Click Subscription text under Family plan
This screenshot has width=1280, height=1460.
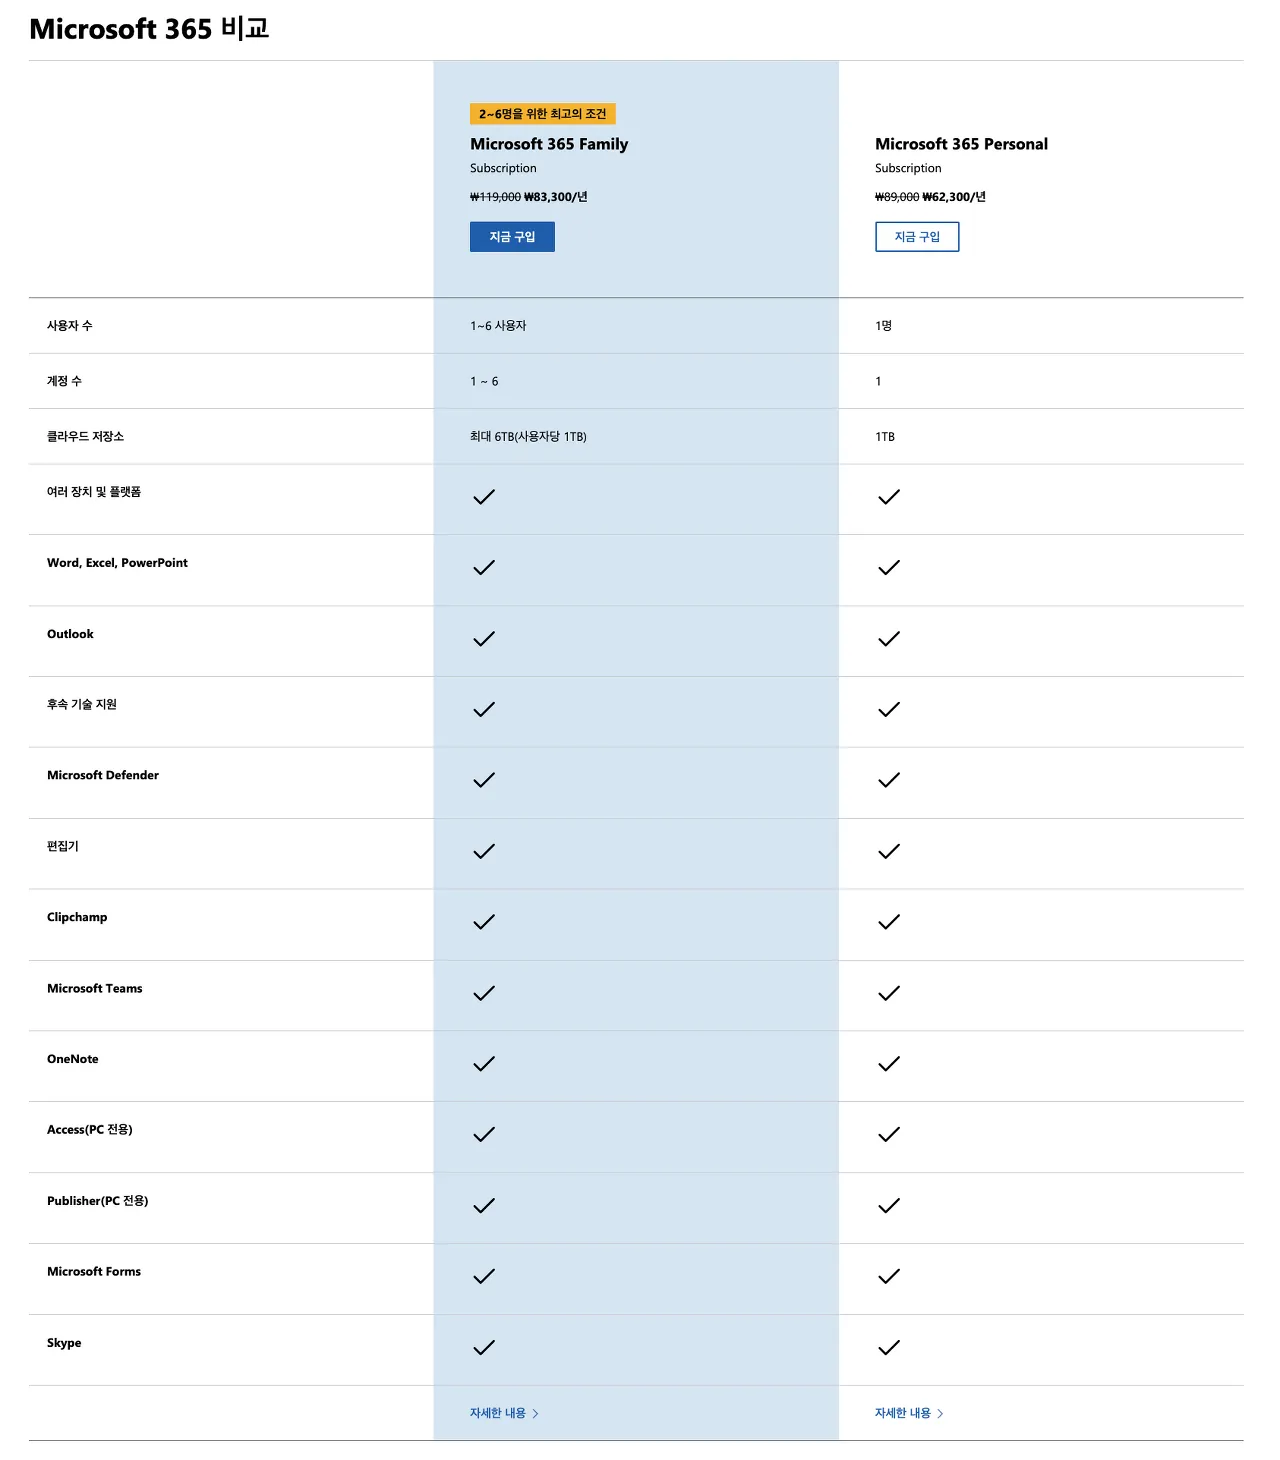pos(503,168)
